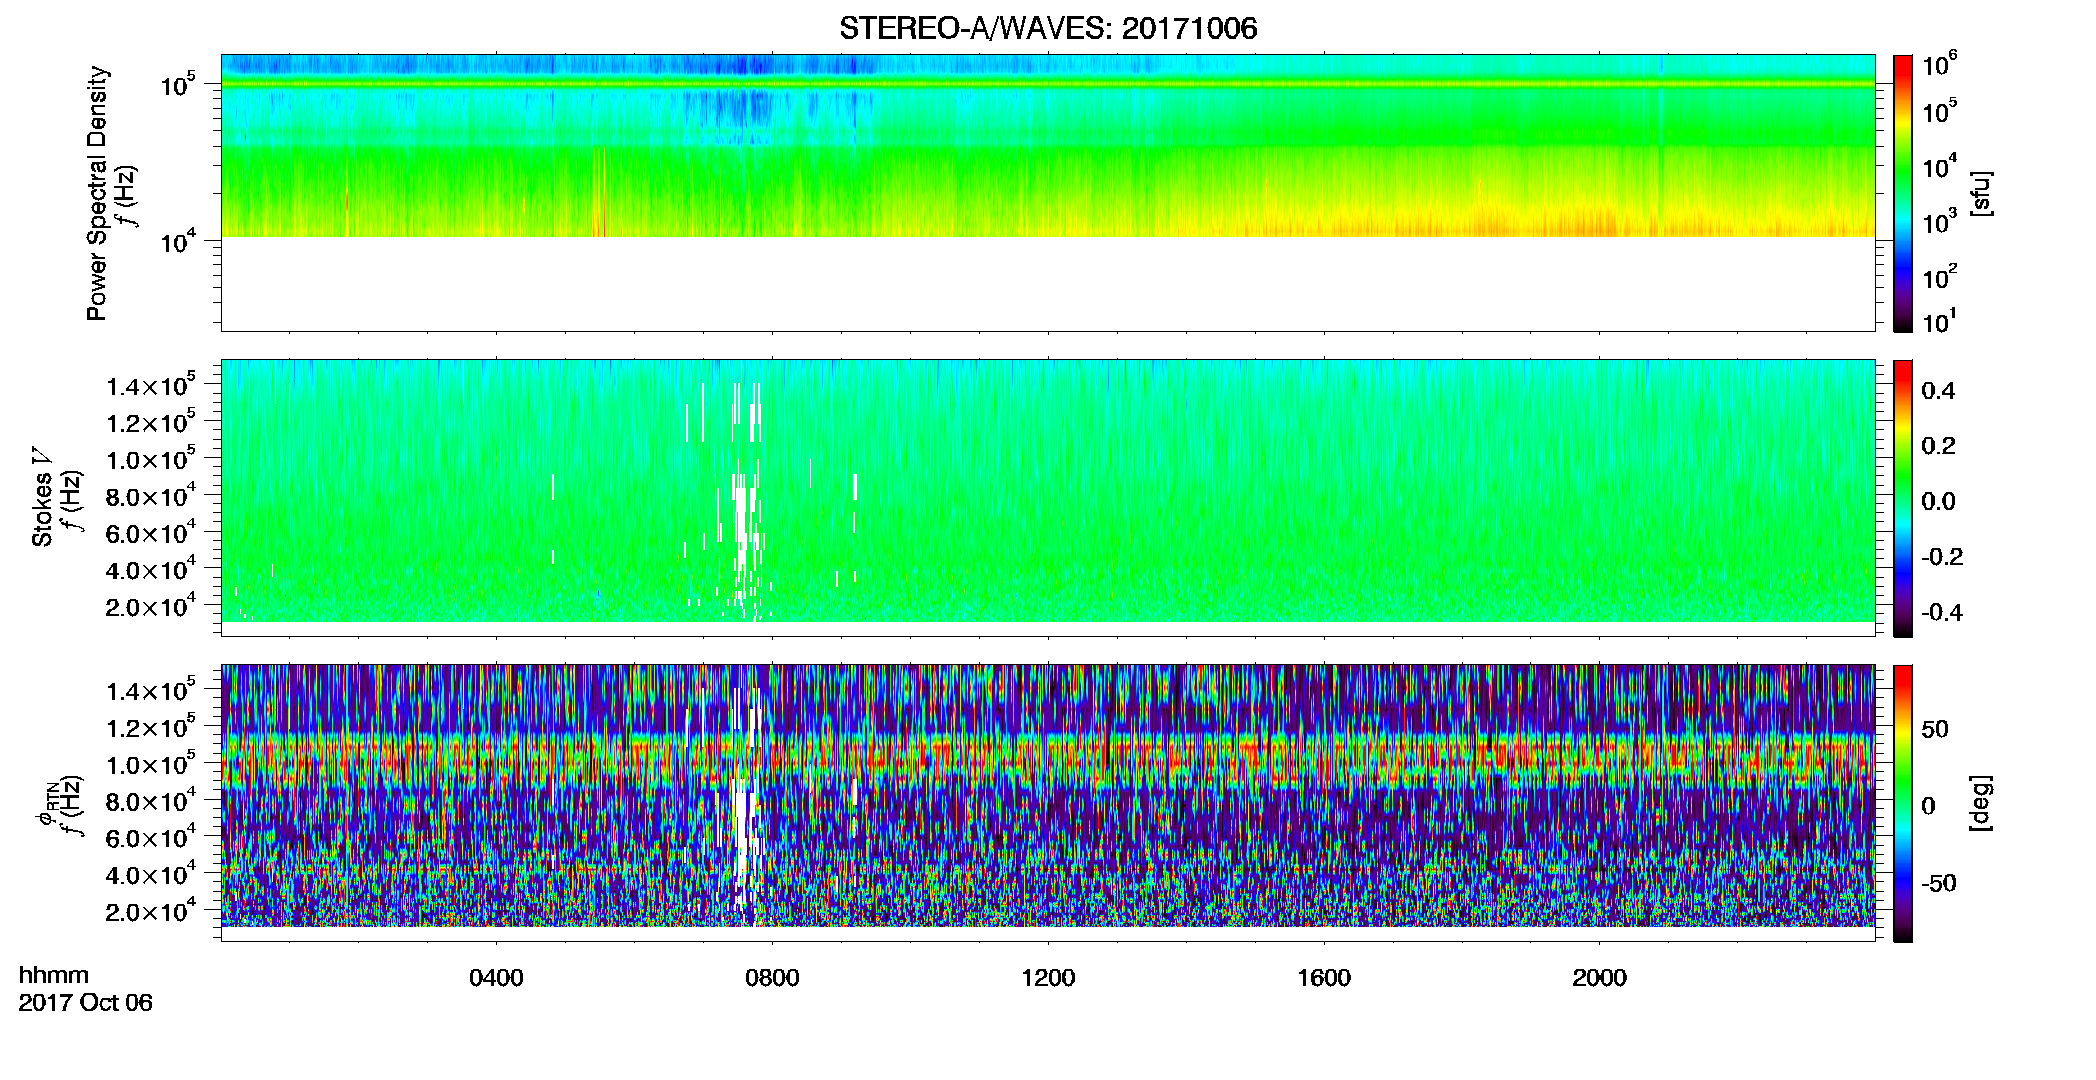Click the -50 tick on degree color bar
2096x1080 pixels.
1938,883
